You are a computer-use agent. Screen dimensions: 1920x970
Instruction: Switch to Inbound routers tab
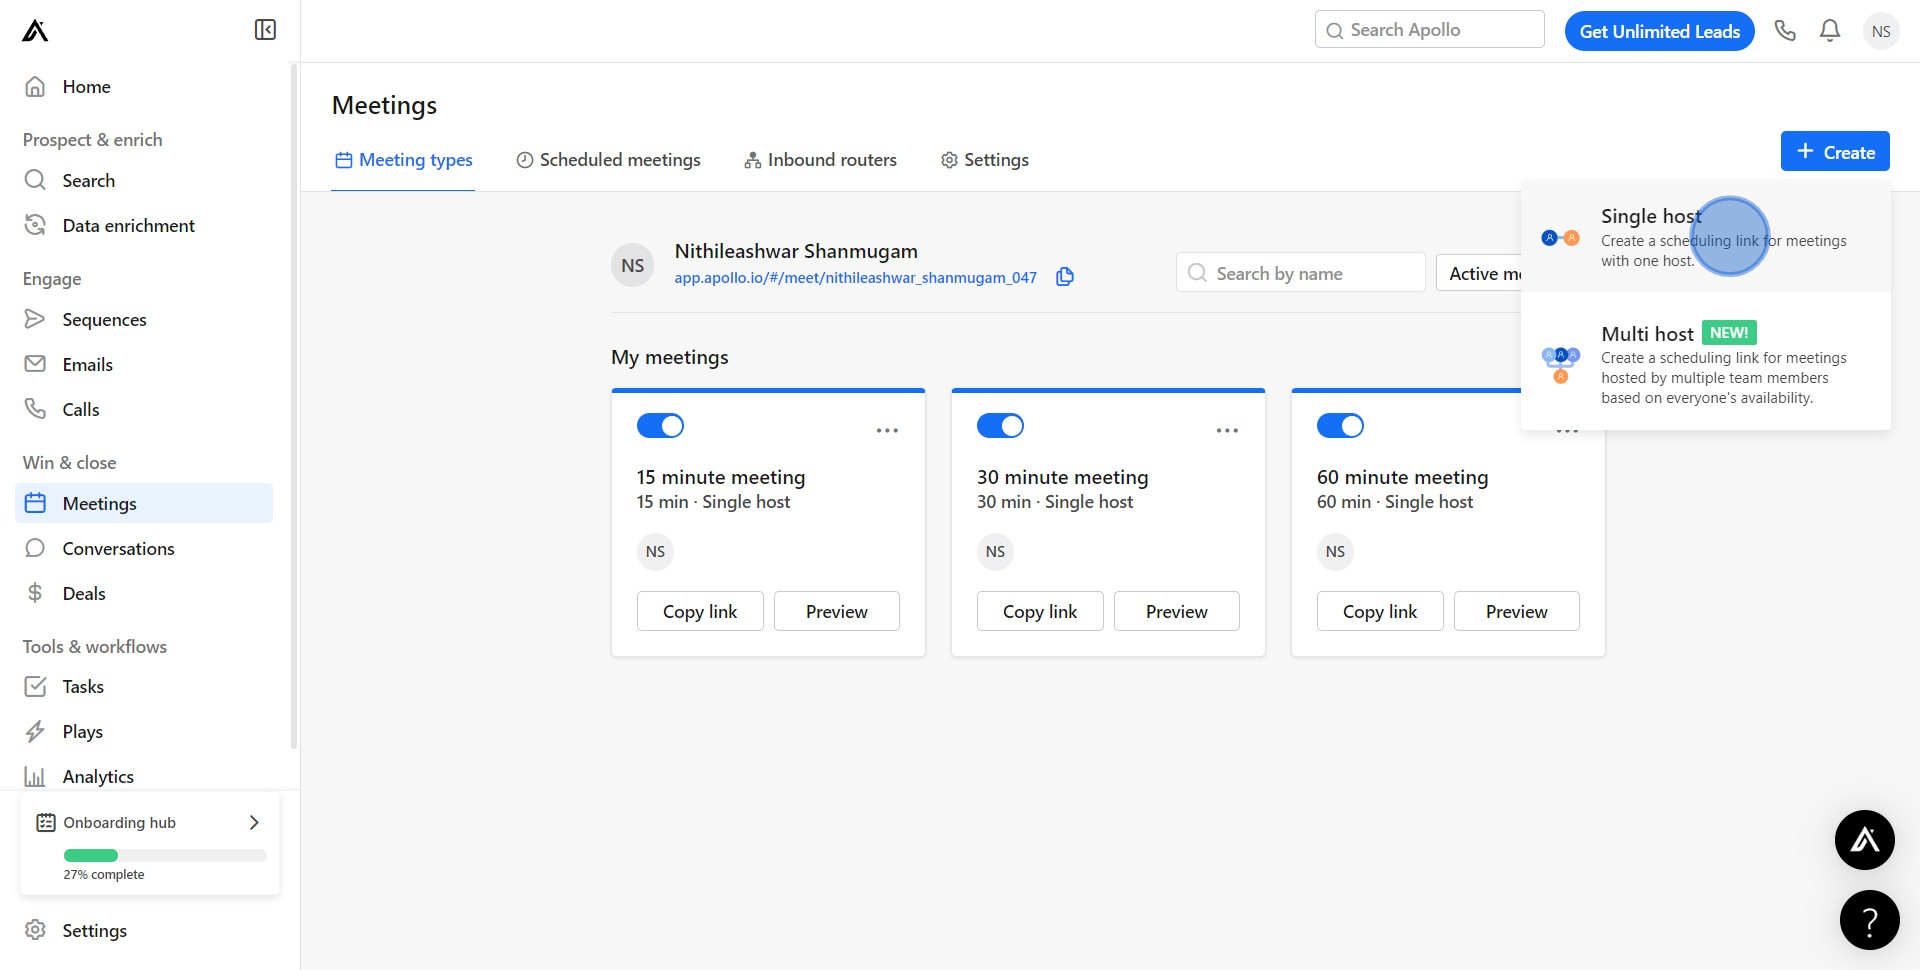(820, 160)
